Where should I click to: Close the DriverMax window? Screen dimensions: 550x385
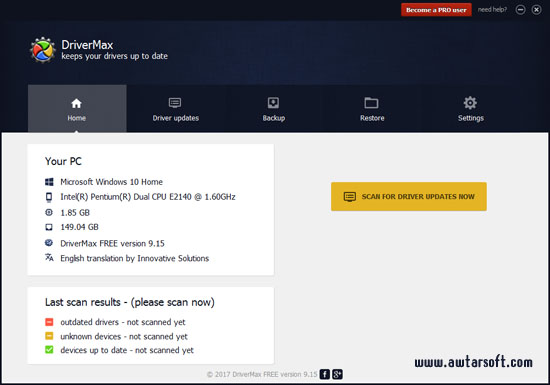click(x=536, y=10)
